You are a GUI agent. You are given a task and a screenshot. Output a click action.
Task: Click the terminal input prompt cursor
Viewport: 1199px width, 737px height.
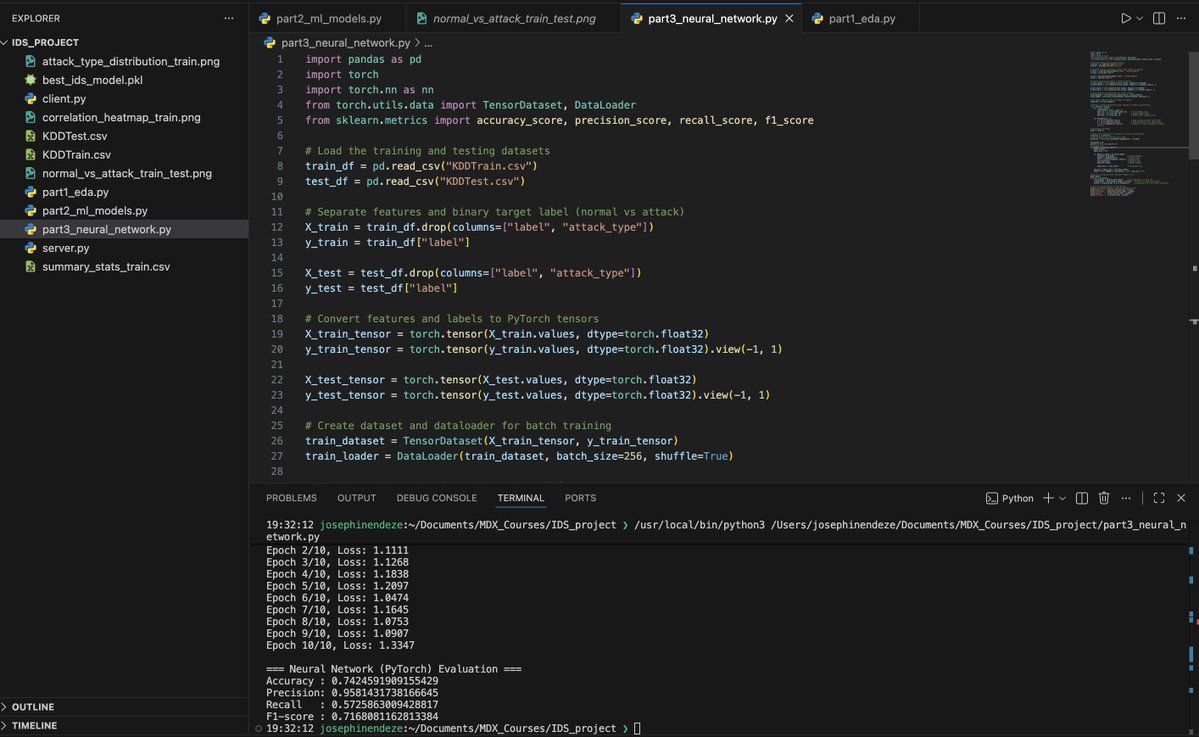coord(637,729)
